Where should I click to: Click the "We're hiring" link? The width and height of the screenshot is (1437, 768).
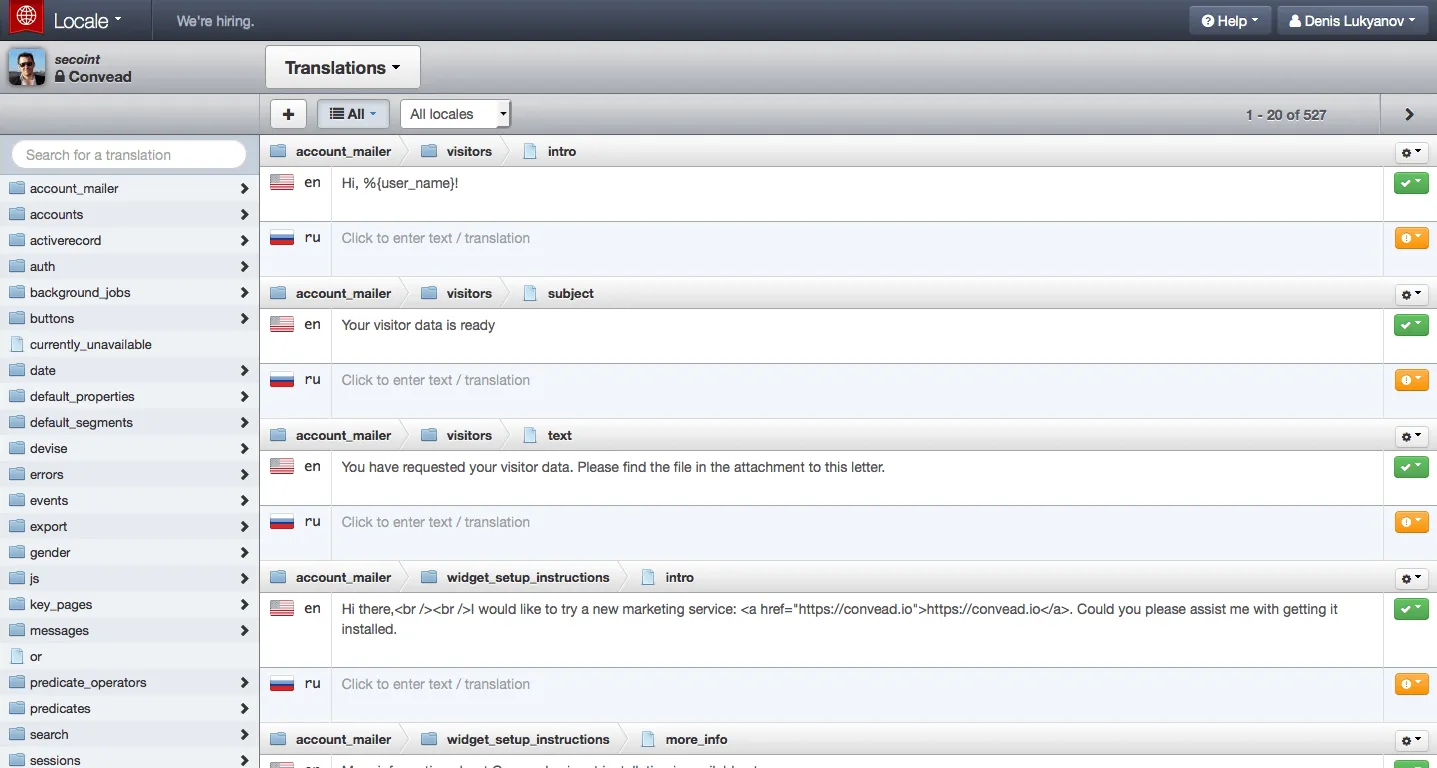coord(213,19)
